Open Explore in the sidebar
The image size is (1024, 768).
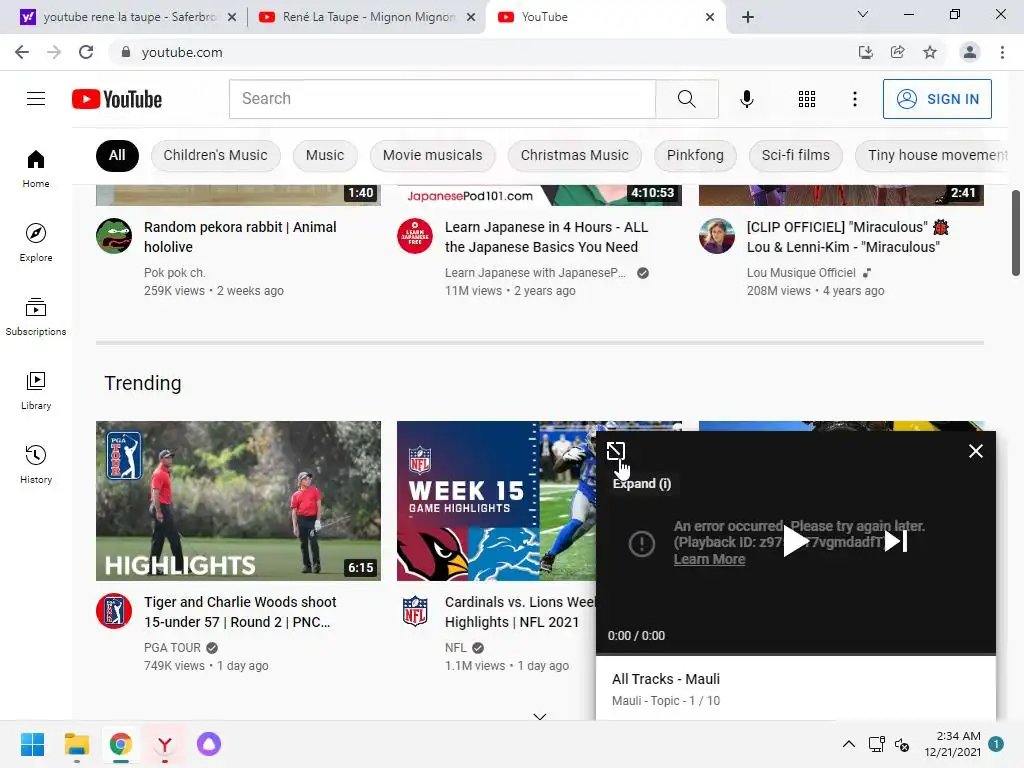click(36, 242)
